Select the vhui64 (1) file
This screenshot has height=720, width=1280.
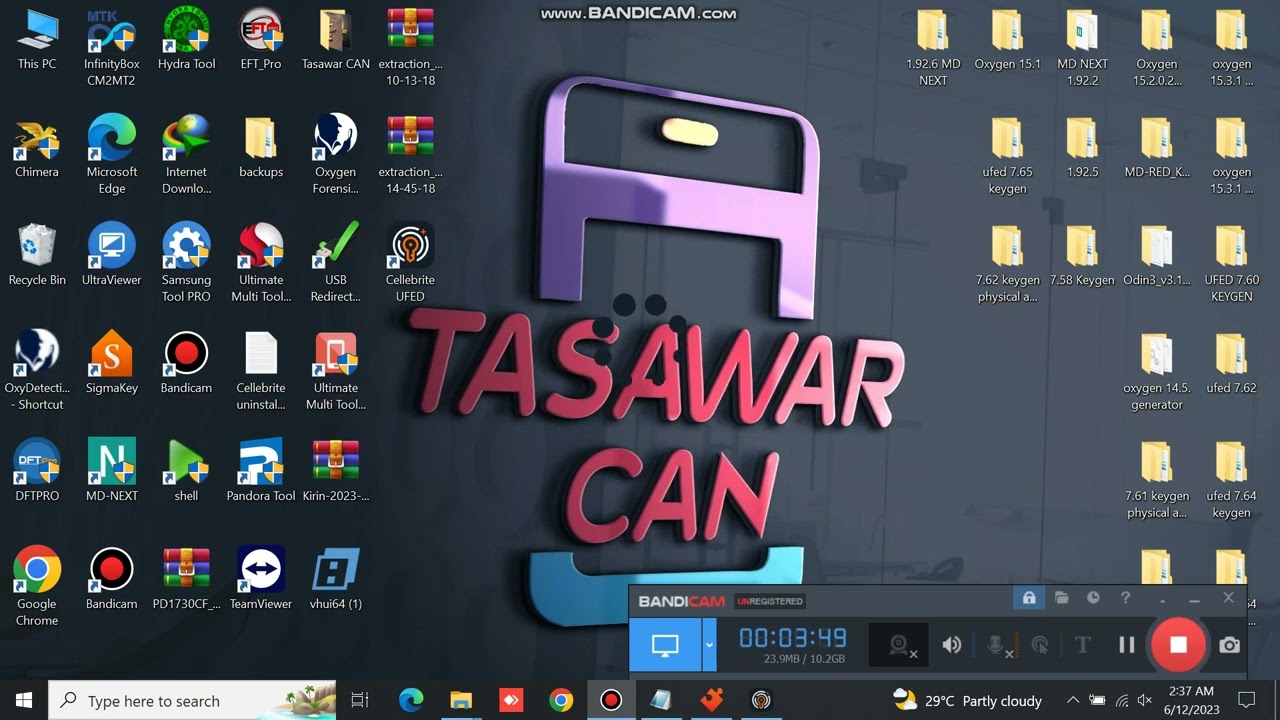[336, 580]
